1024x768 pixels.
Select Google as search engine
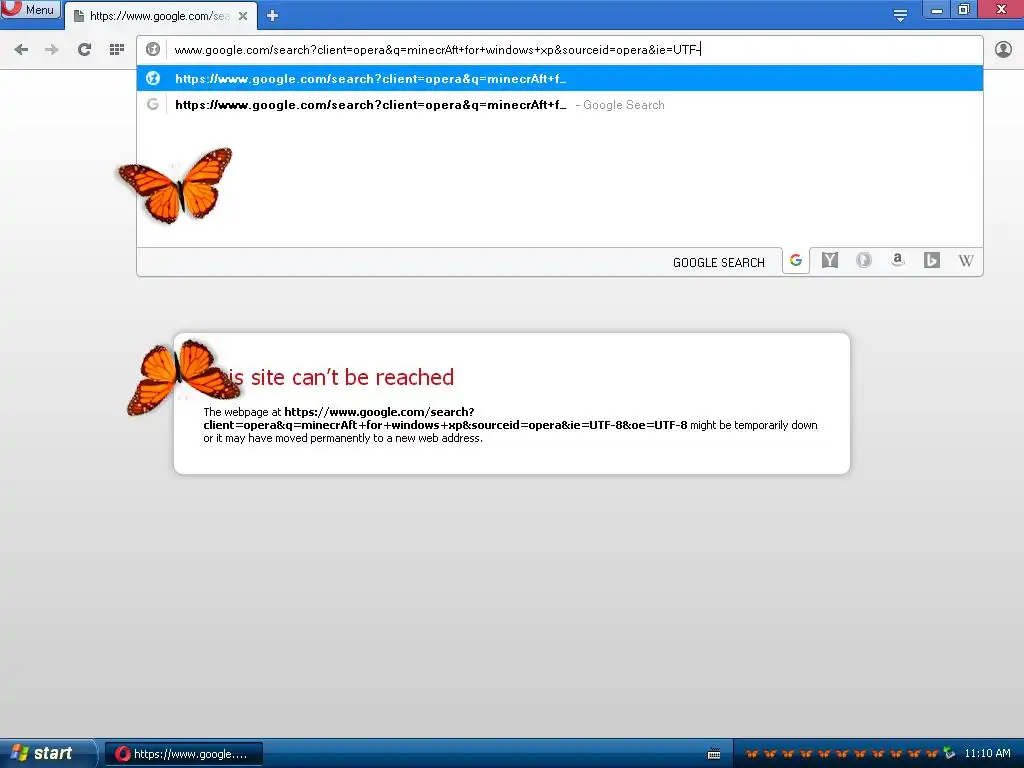(795, 260)
